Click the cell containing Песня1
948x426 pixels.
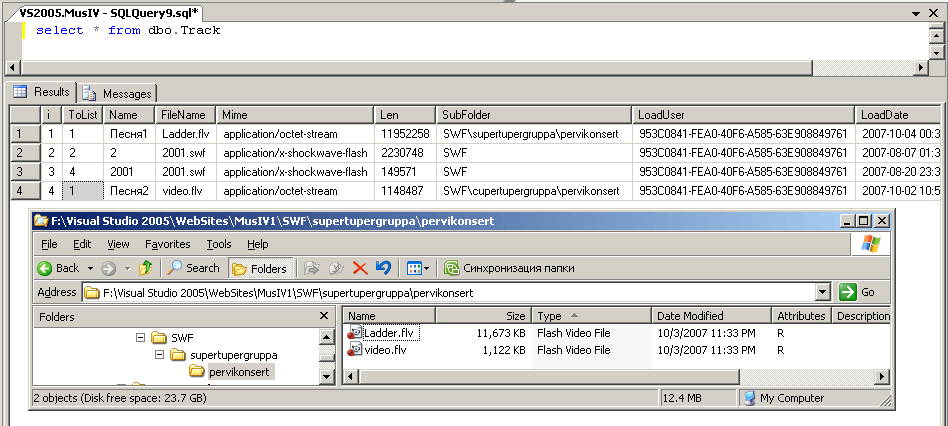click(x=129, y=134)
